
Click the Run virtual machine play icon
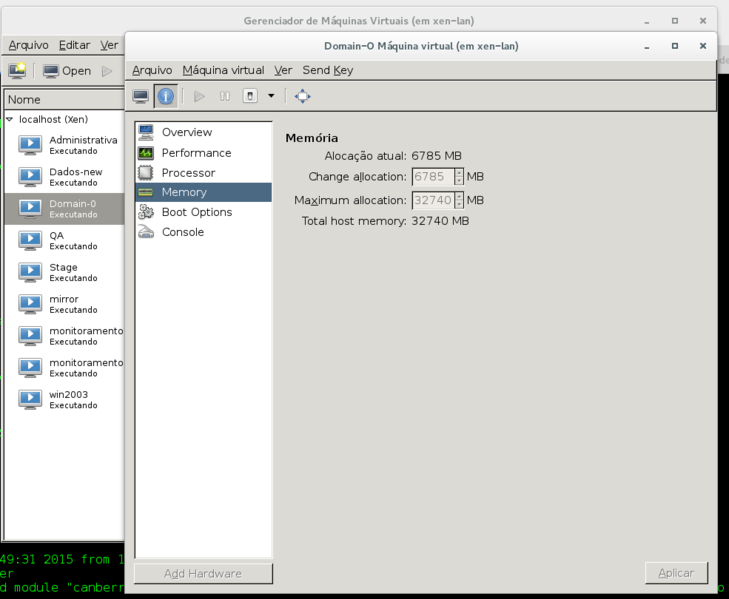pos(199,96)
